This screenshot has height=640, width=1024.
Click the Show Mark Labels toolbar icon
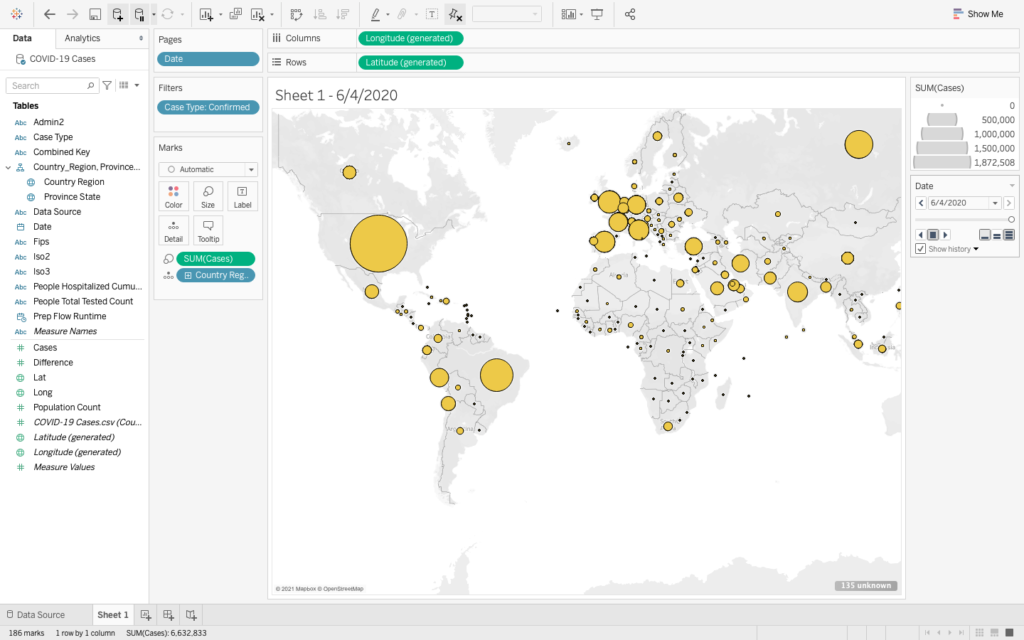434,14
